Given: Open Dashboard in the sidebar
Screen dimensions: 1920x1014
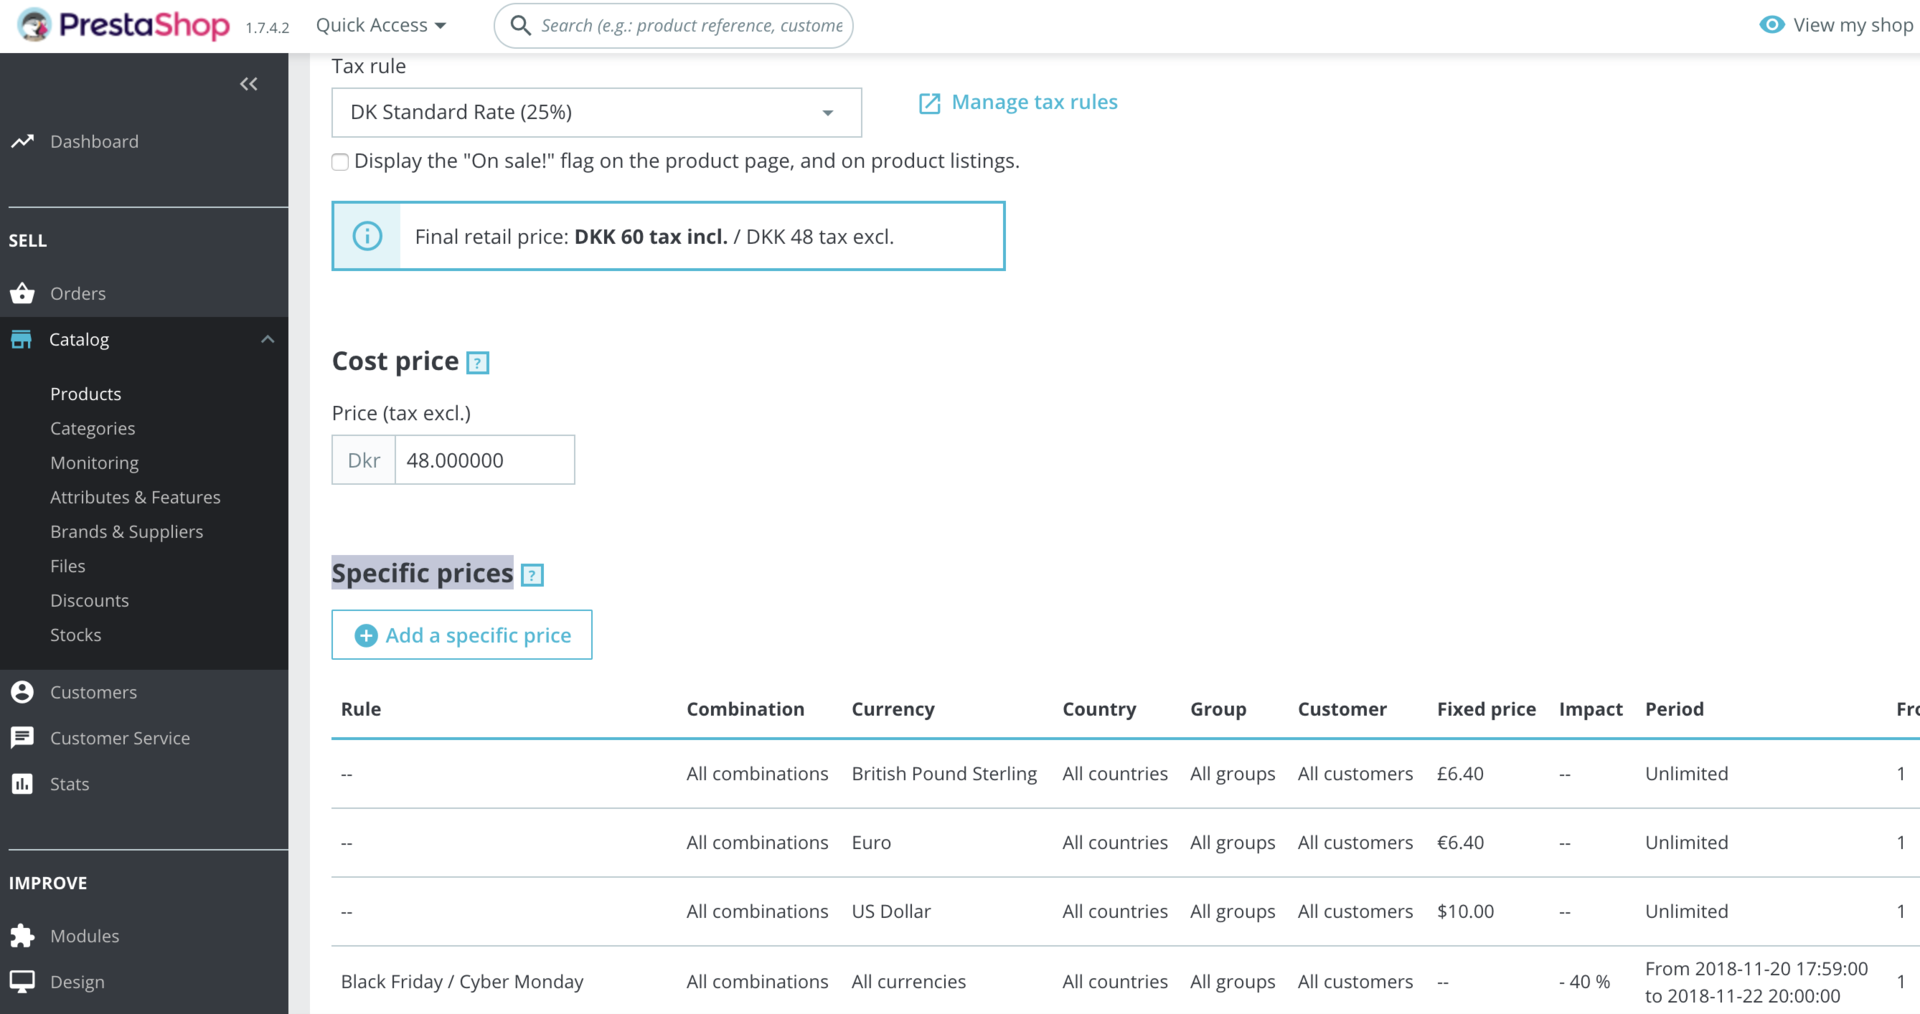Looking at the screenshot, I should coord(94,141).
